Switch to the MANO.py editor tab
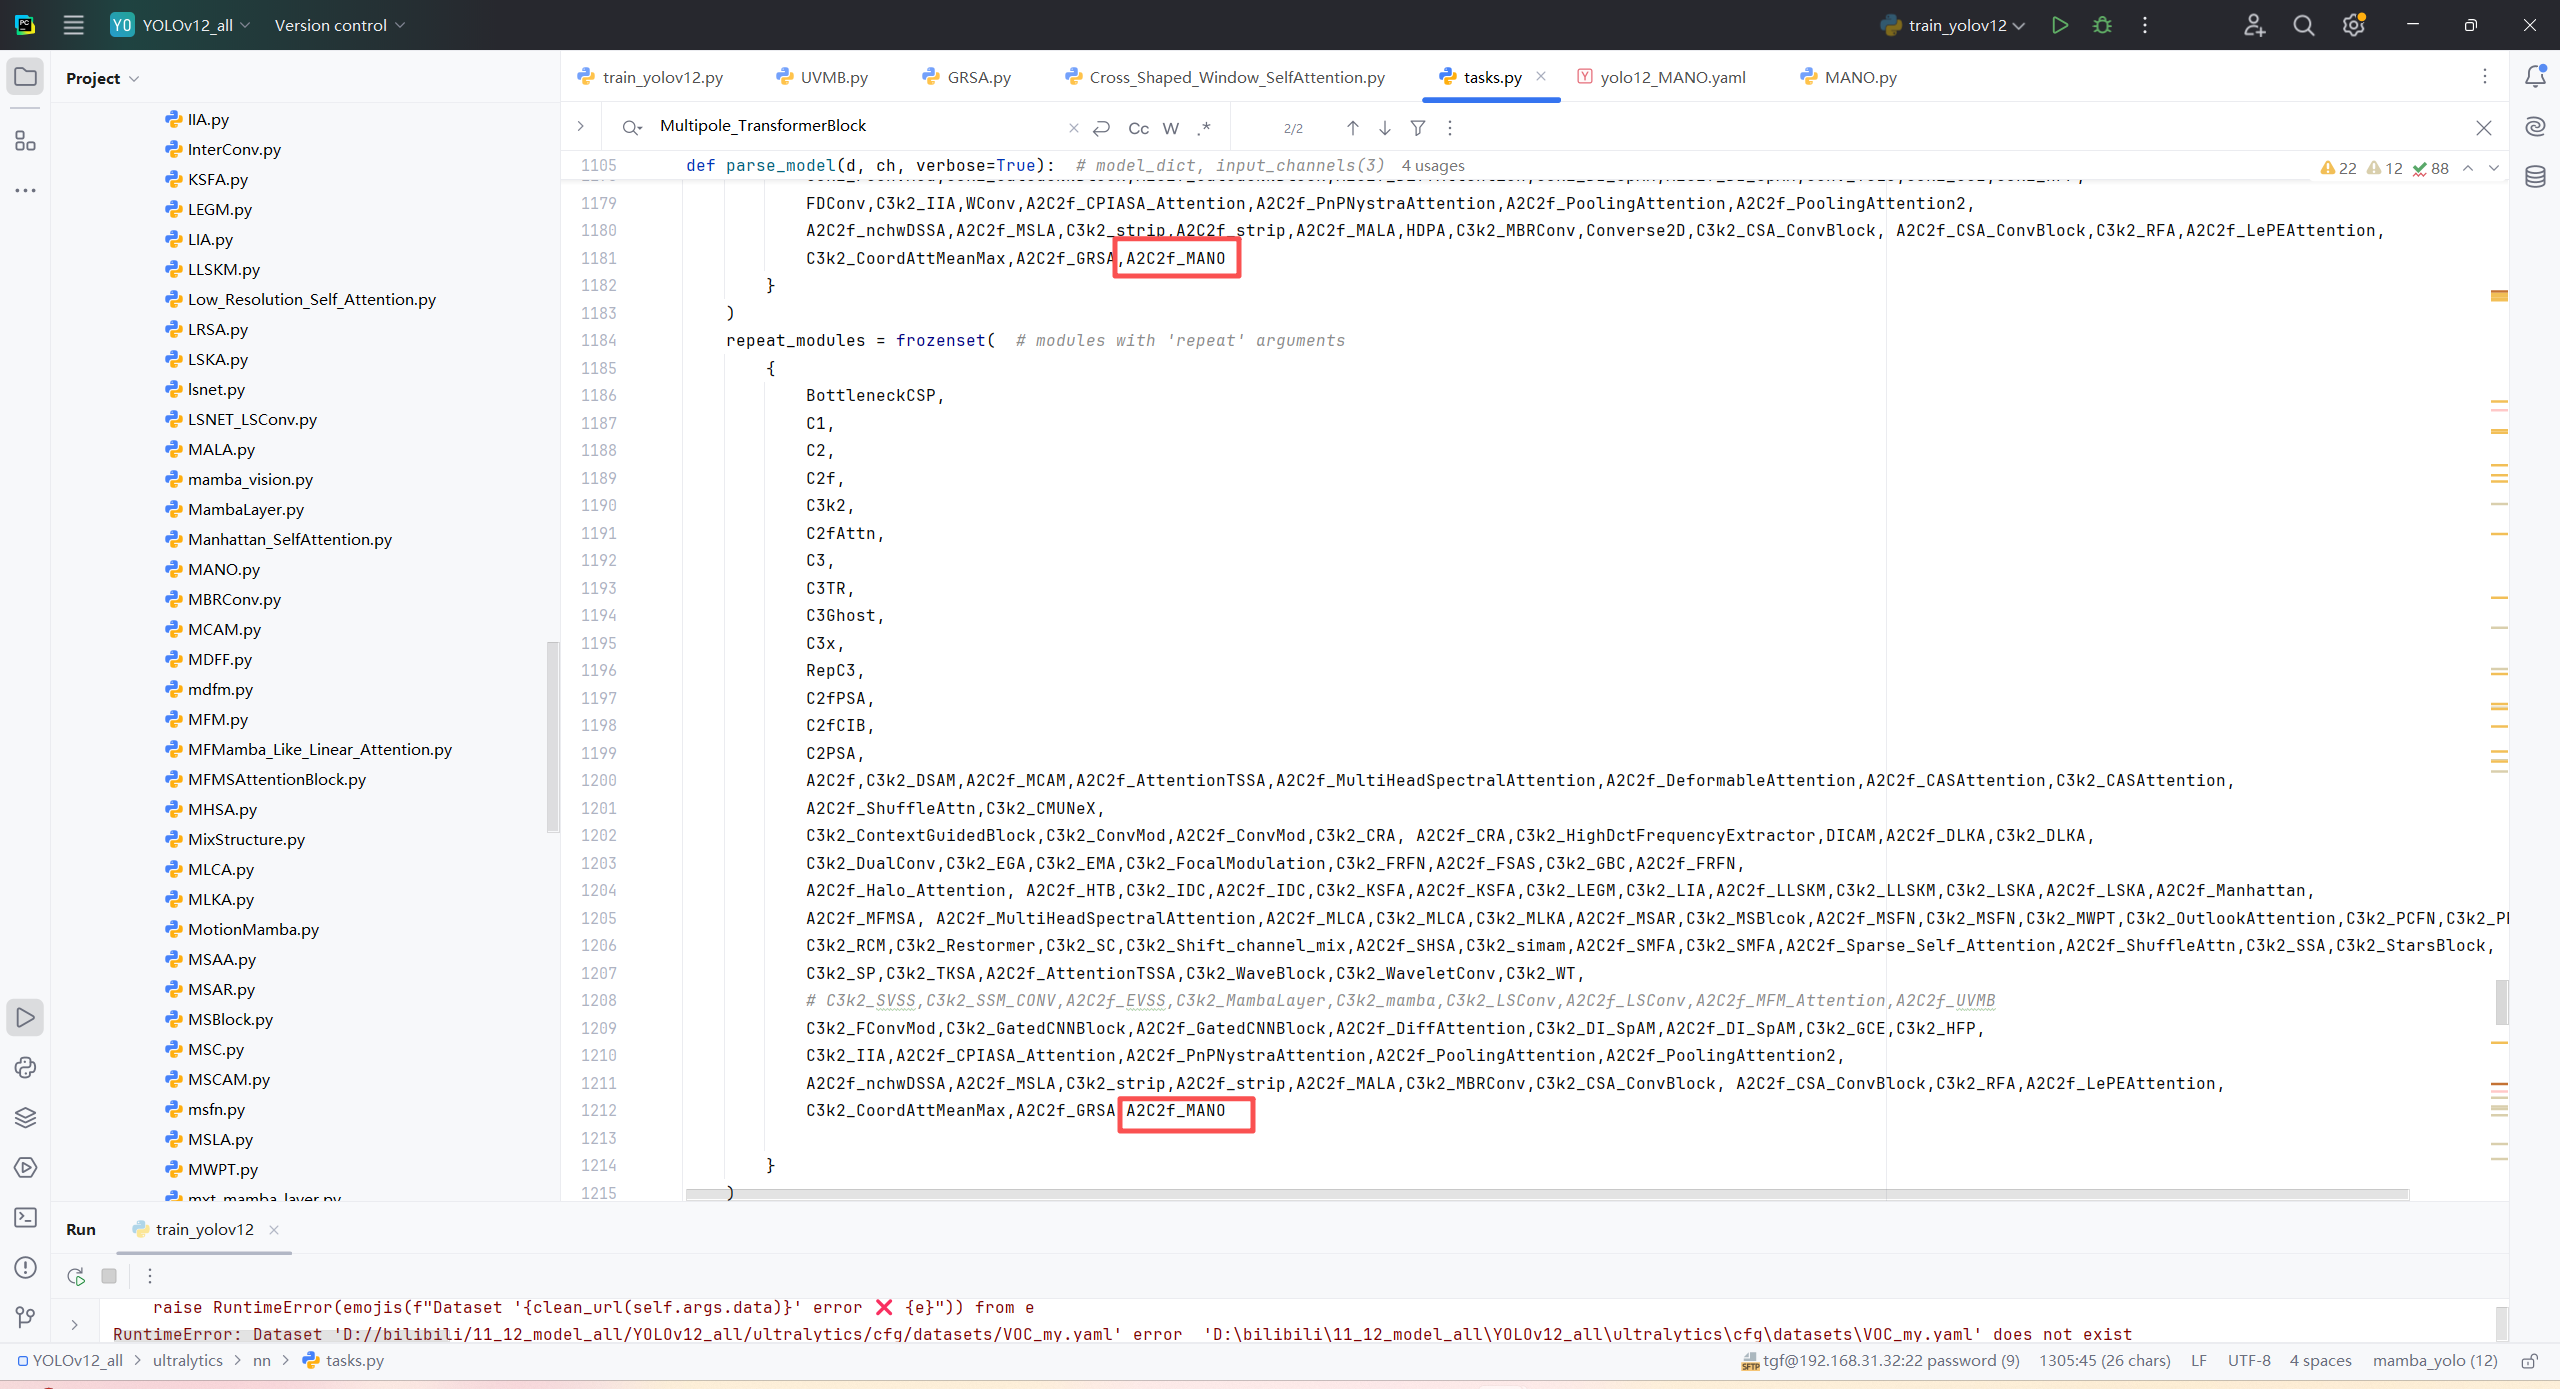This screenshot has width=2560, height=1389. 1858,77
